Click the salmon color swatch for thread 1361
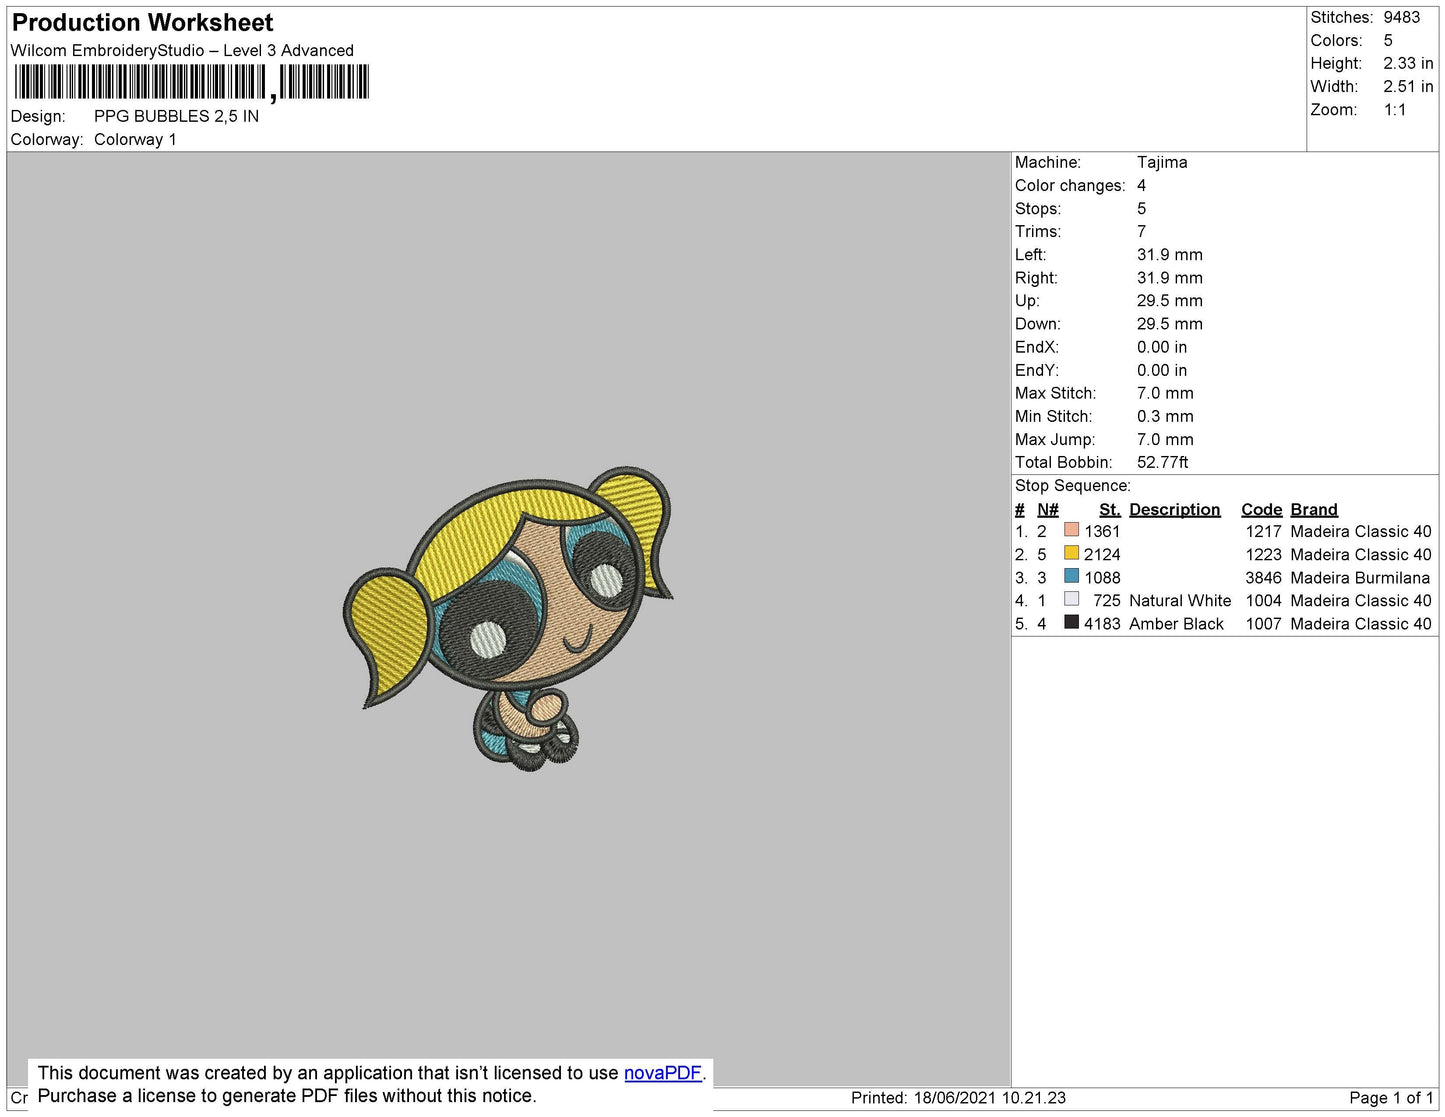The image size is (1445, 1117). pyautogui.click(x=1072, y=530)
